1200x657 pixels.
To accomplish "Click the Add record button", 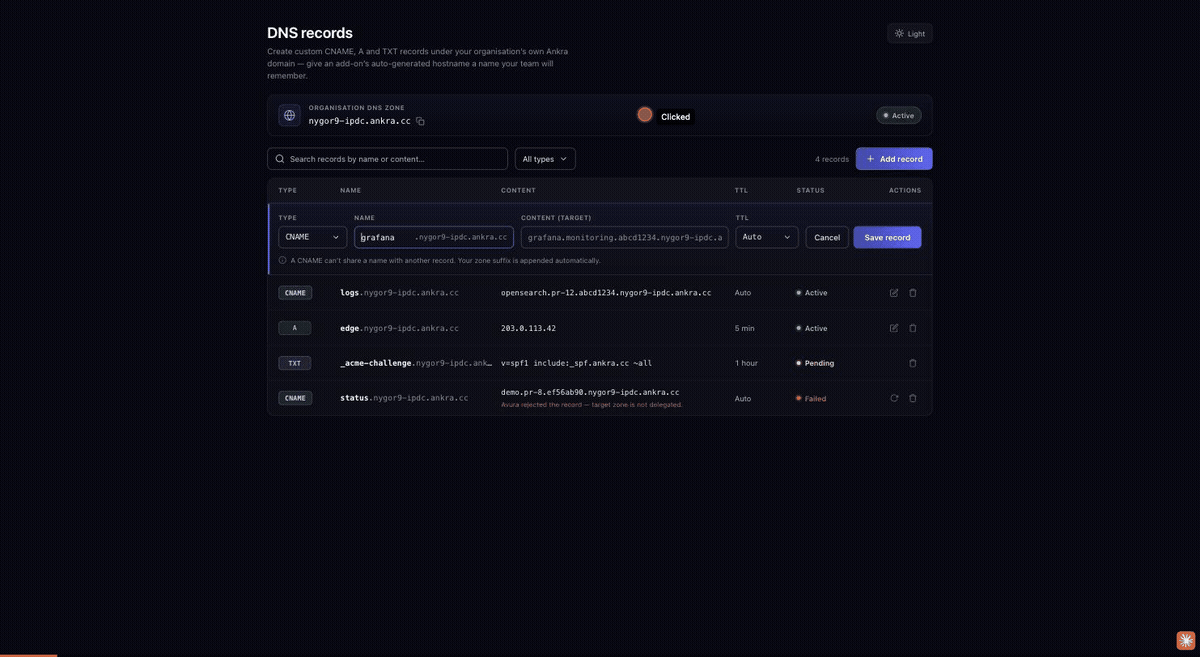I will (x=894, y=159).
